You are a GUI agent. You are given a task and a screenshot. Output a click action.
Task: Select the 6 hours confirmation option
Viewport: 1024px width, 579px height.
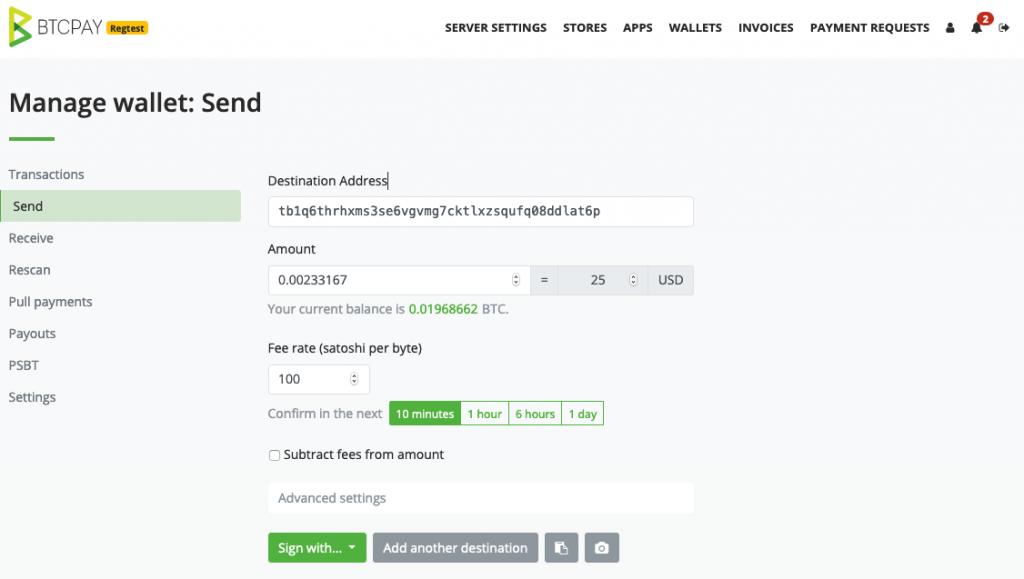click(x=535, y=414)
